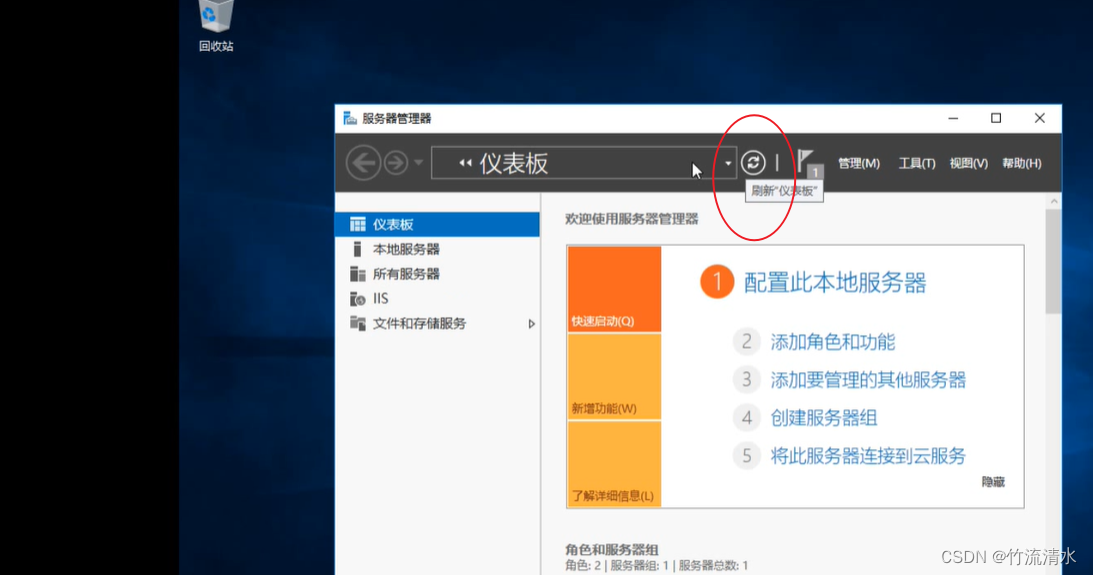The image size is (1093, 575).
Task: Minimize the Server Manager window
Action: tap(953, 118)
